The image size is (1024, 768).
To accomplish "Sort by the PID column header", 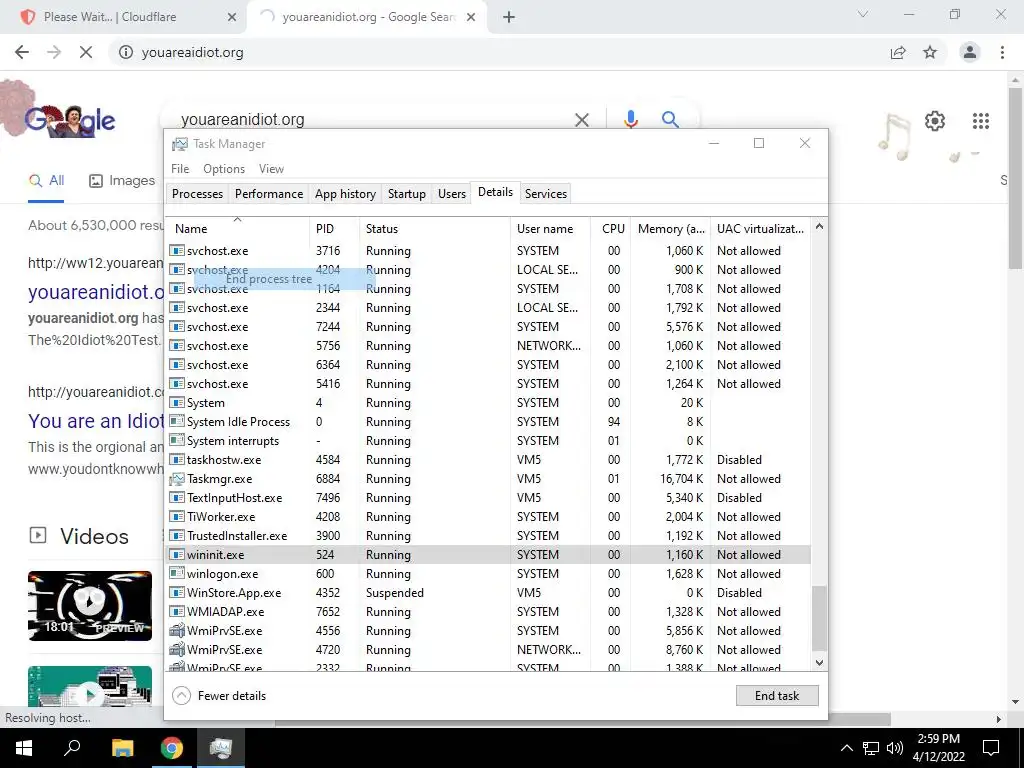I will coord(334,229).
